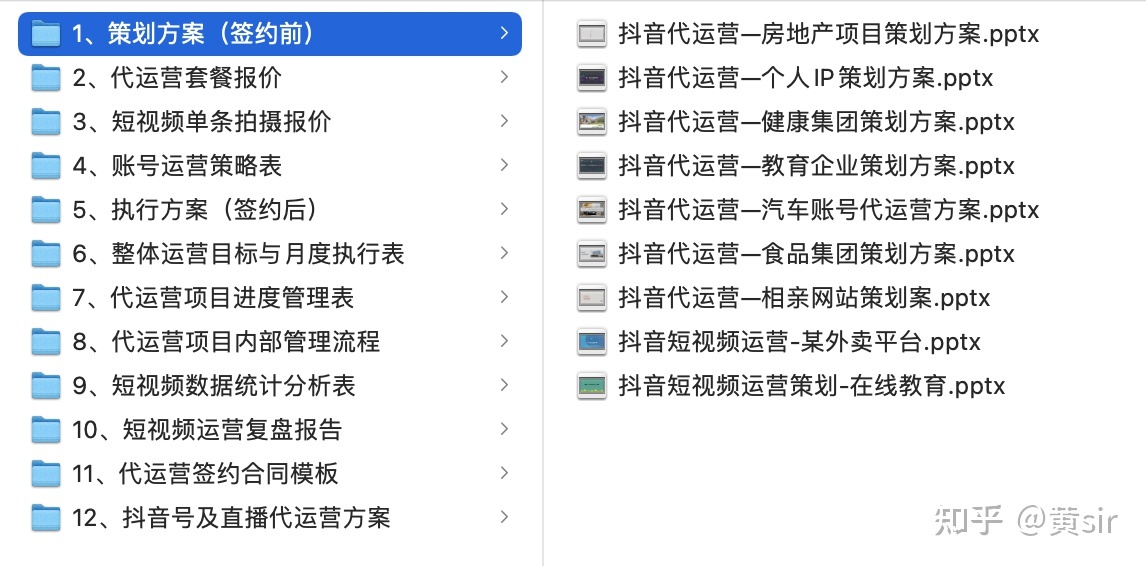The width and height of the screenshot is (1146, 566).
Task: Click chevron of selected 1、策划方案 folder
Action: click(x=504, y=34)
